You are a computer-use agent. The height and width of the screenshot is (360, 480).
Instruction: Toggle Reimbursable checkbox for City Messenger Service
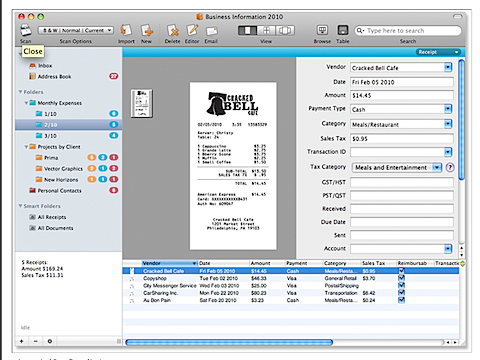[401, 285]
